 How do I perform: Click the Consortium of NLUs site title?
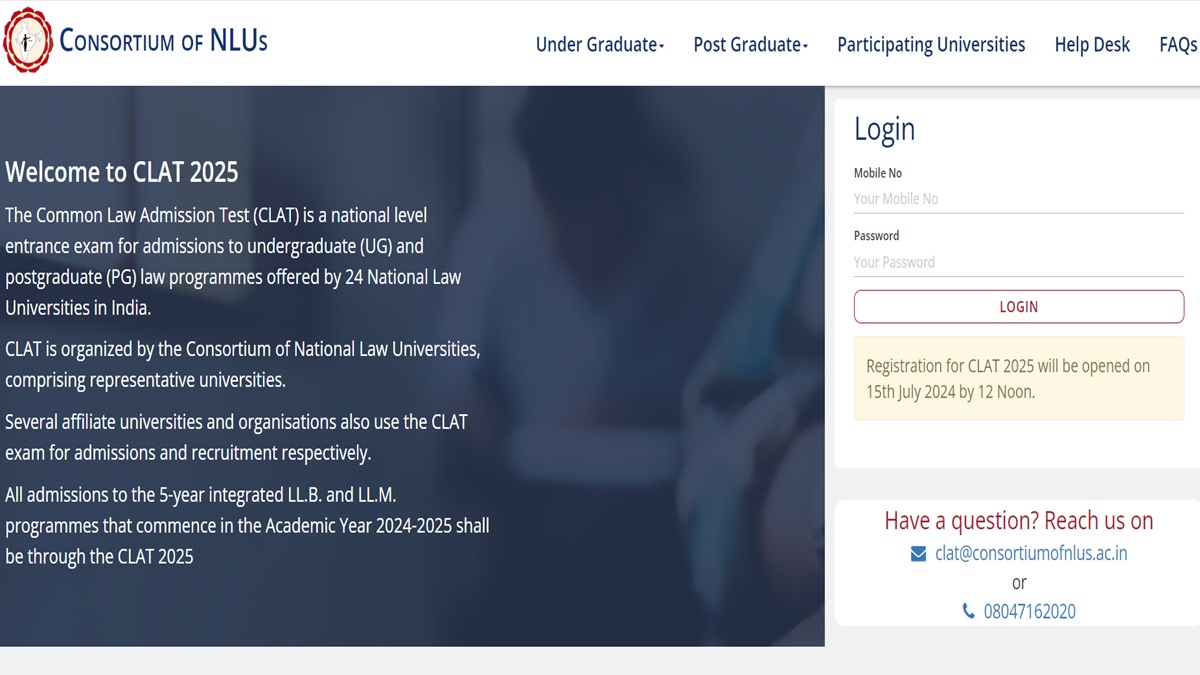[x=163, y=41]
